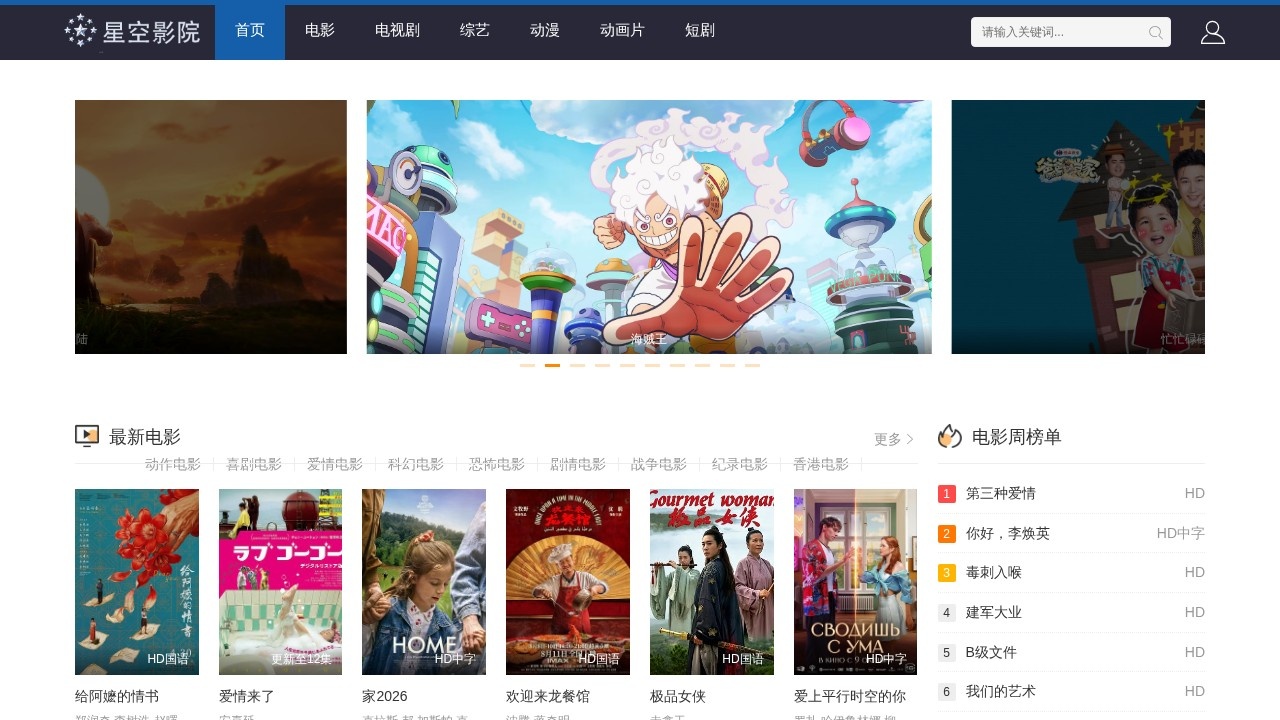Open 第三种爱情 in the weekly ranking
This screenshot has width=1280, height=720.
[1001, 493]
